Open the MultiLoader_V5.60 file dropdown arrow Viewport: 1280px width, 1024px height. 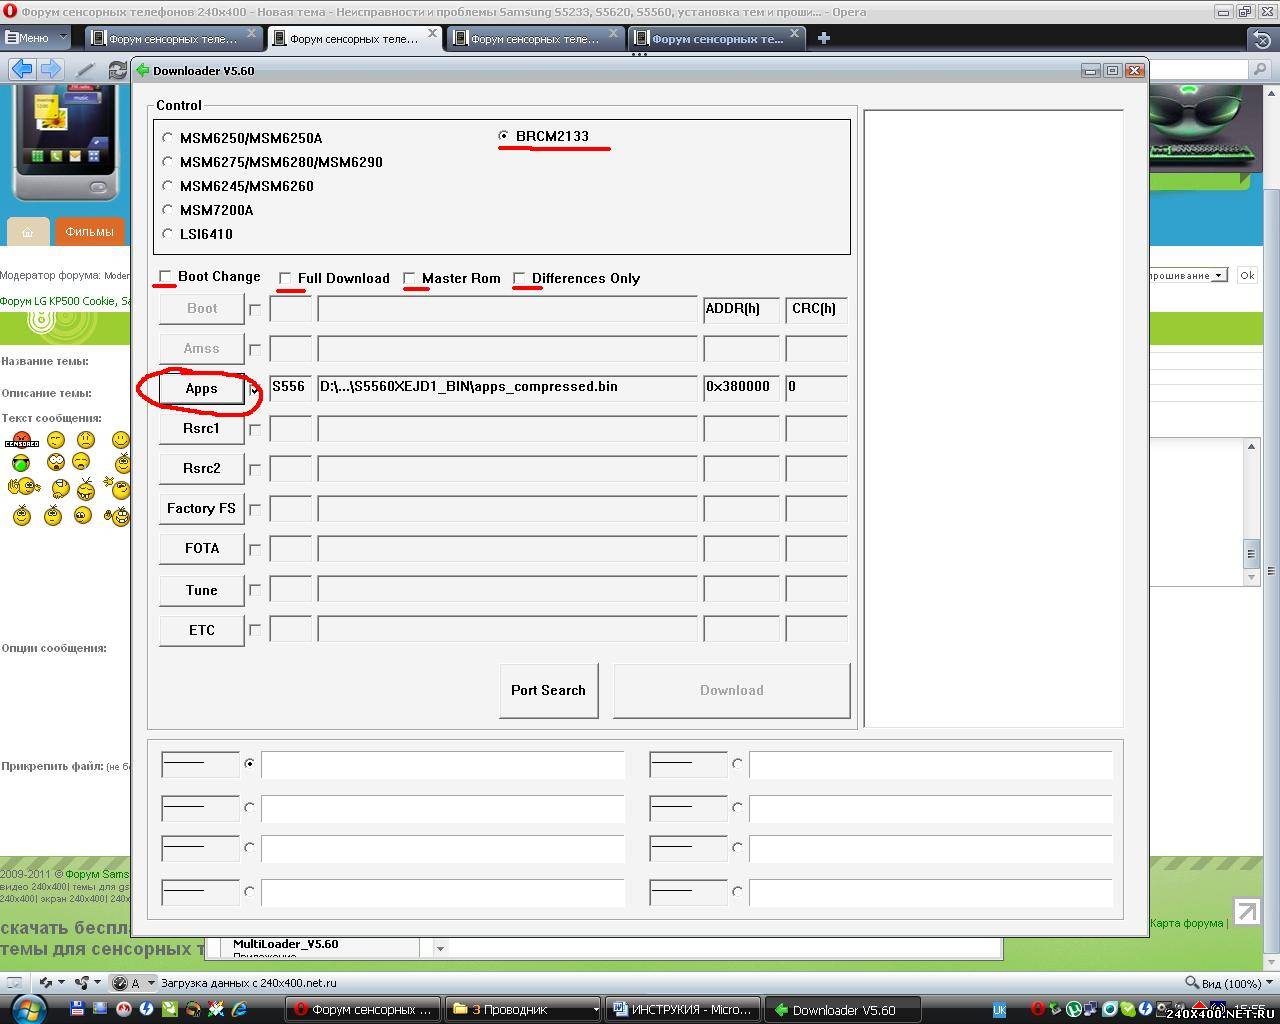coord(439,947)
